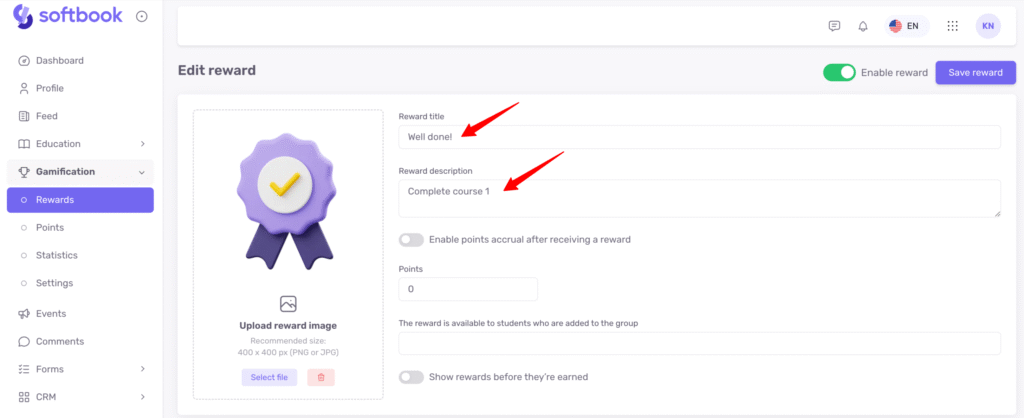This screenshot has height=418, width=1024.
Task: Open the EN language selector
Action: coord(904,26)
